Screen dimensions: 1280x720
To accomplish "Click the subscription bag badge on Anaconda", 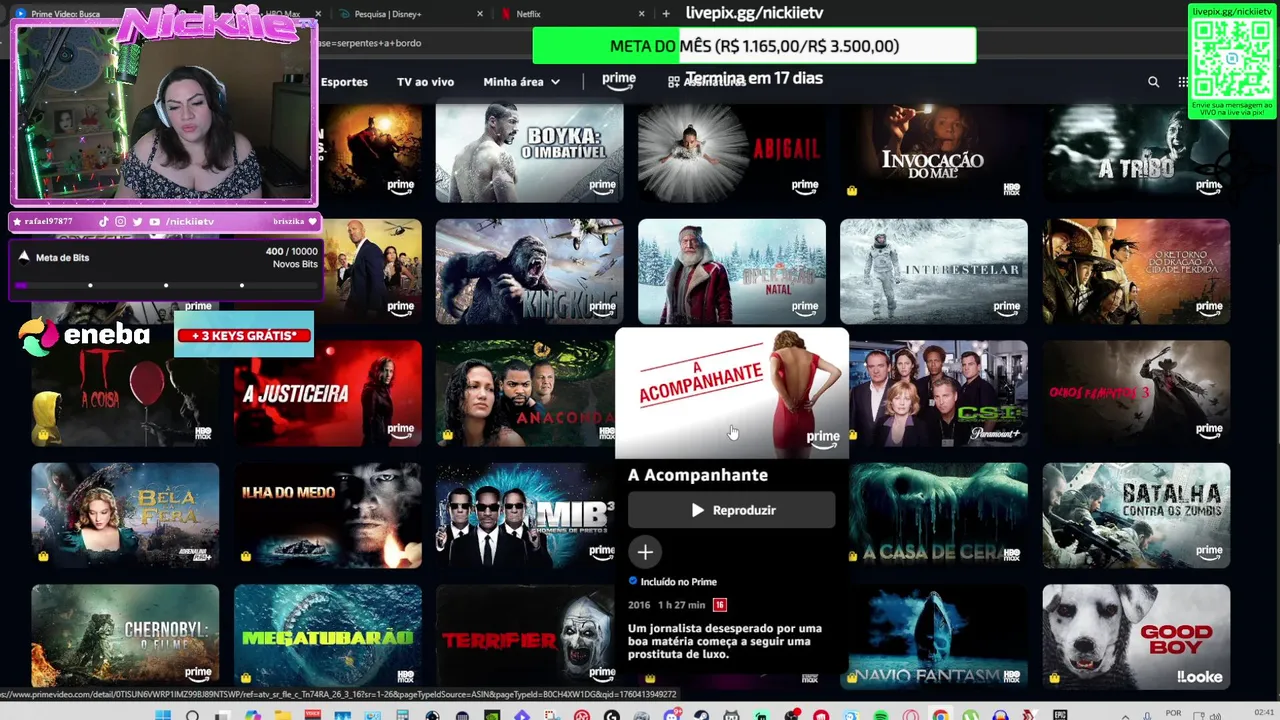I will (x=447, y=435).
